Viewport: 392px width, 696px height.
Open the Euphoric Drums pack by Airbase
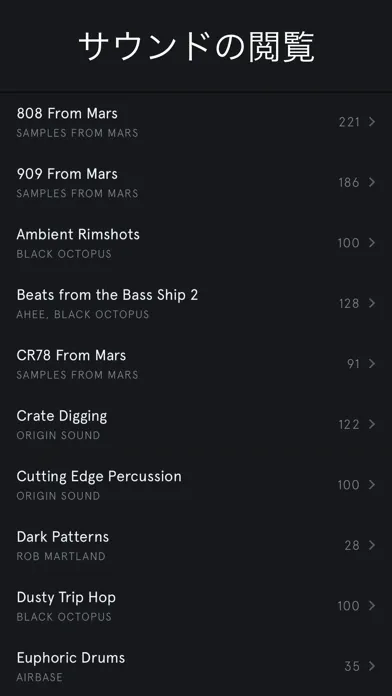tap(196, 666)
